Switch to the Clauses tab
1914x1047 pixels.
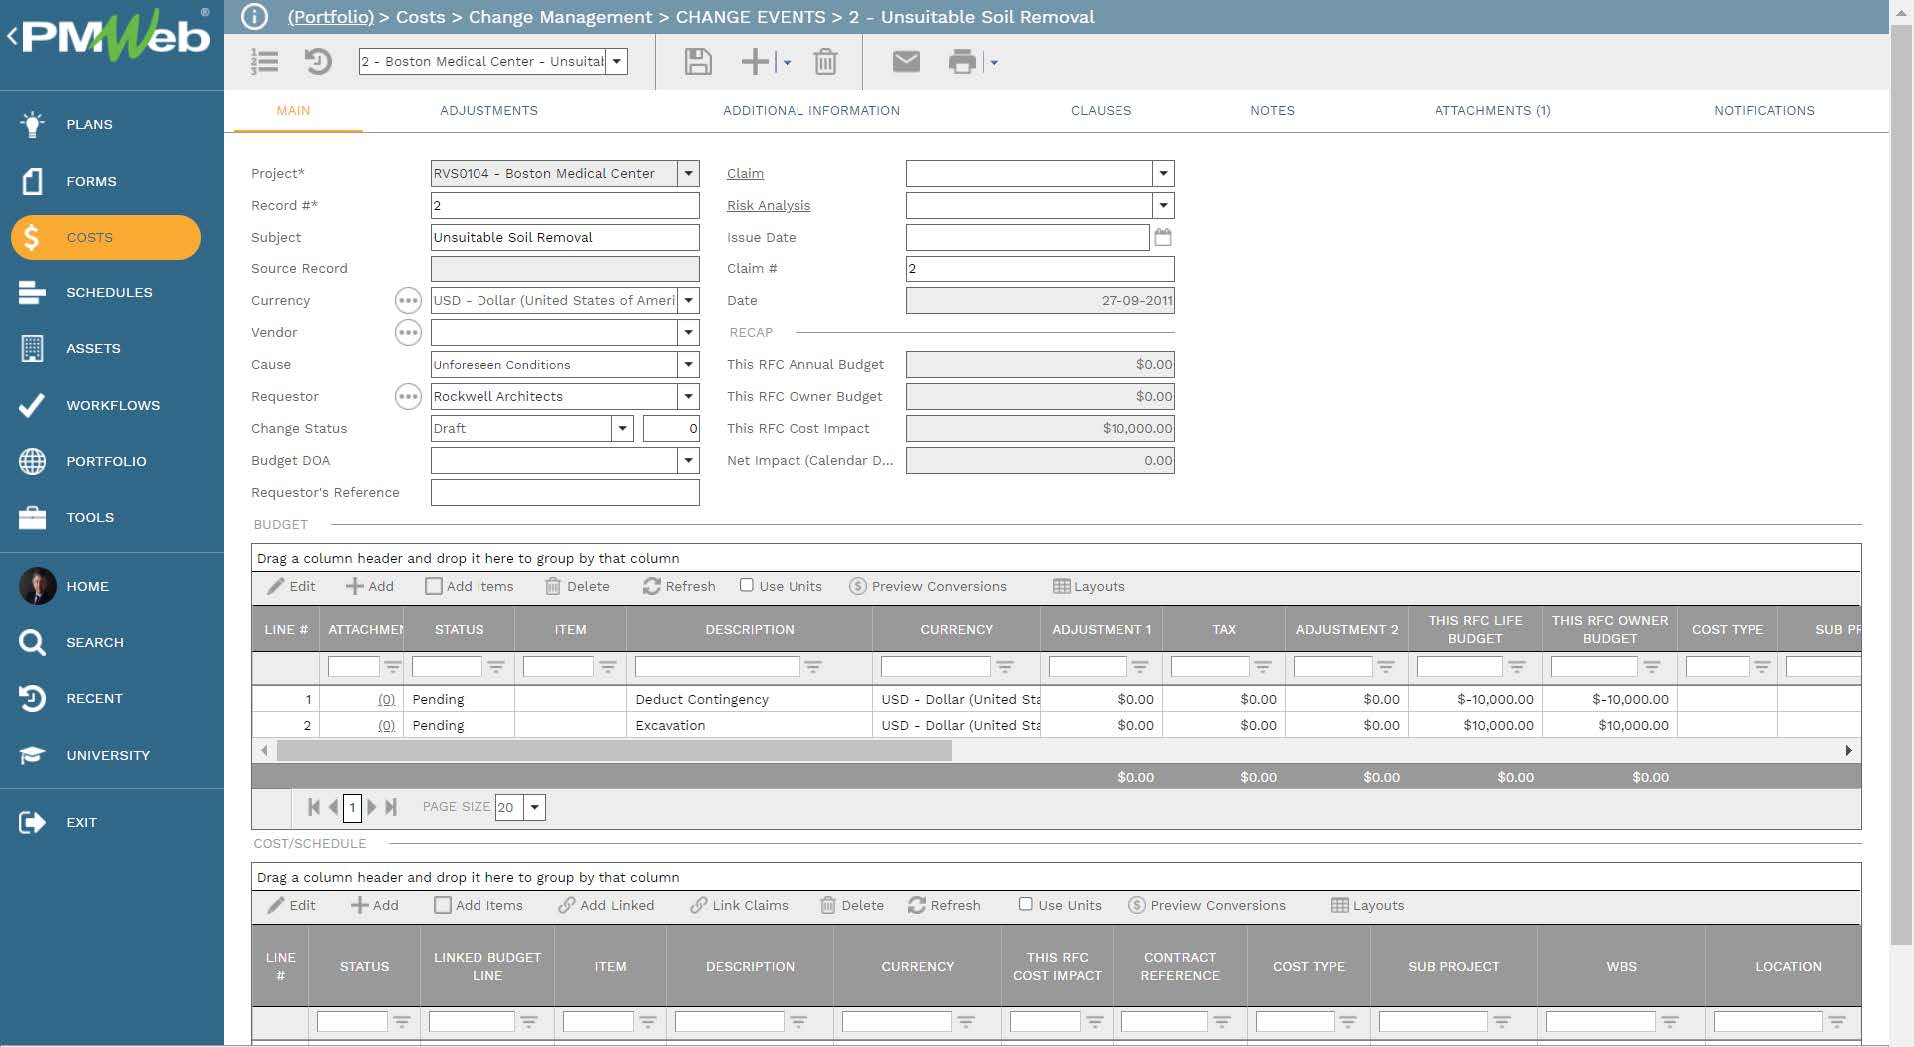1101,110
